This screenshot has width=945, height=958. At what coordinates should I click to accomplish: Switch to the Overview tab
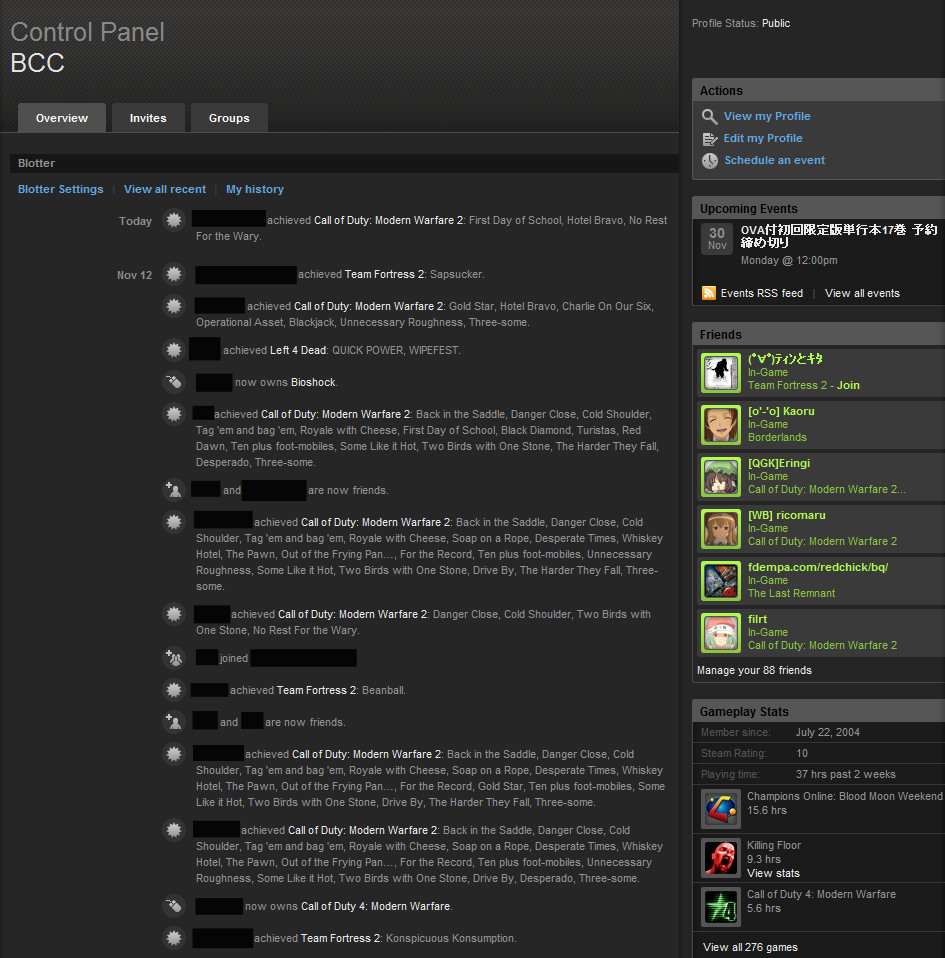(62, 118)
